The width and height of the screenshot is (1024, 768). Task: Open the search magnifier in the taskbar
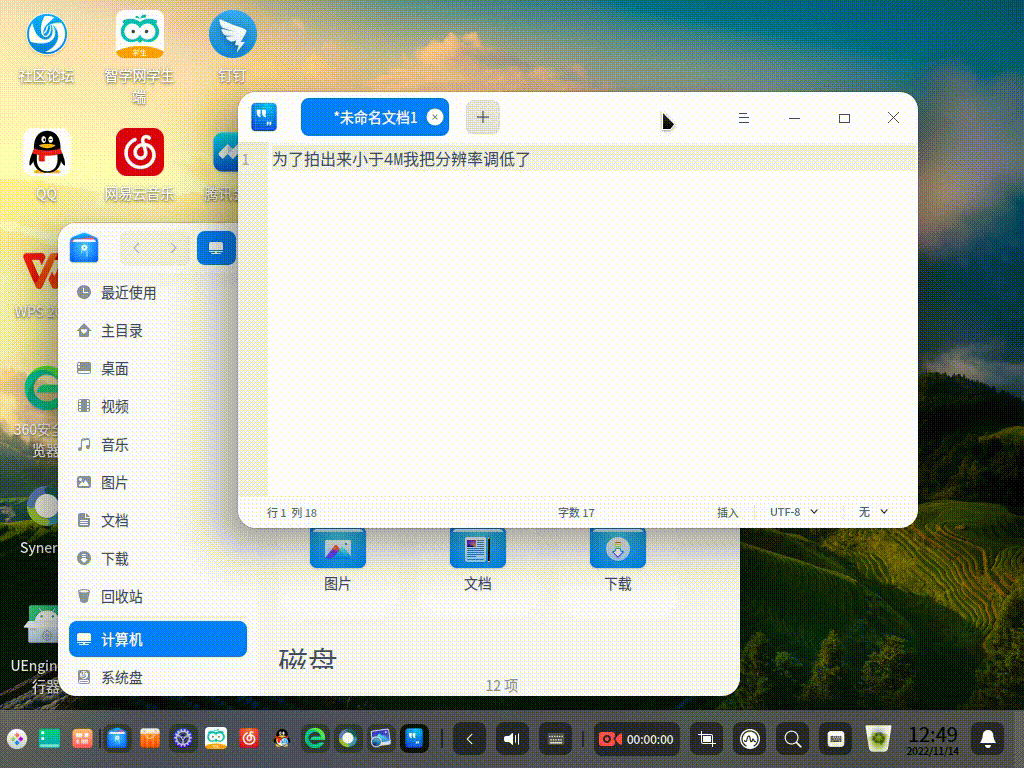click(x=792, y=740)
